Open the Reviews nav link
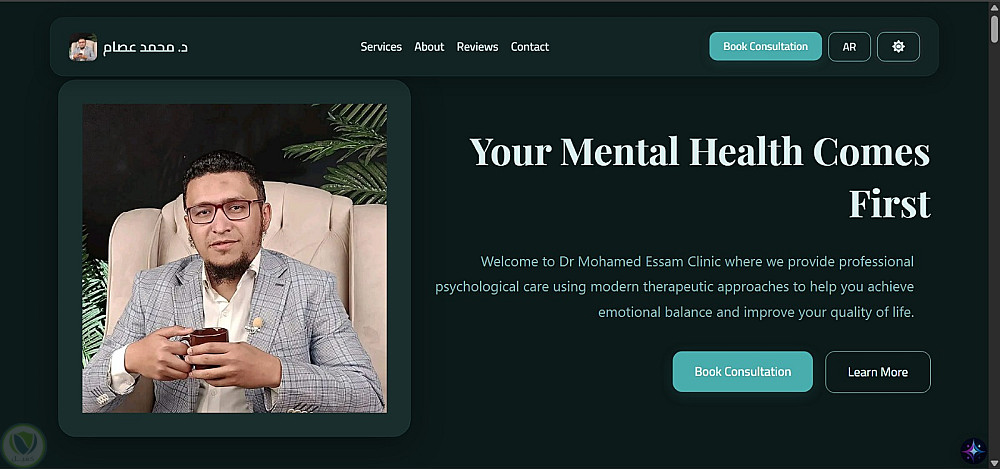 pos(477,47)
